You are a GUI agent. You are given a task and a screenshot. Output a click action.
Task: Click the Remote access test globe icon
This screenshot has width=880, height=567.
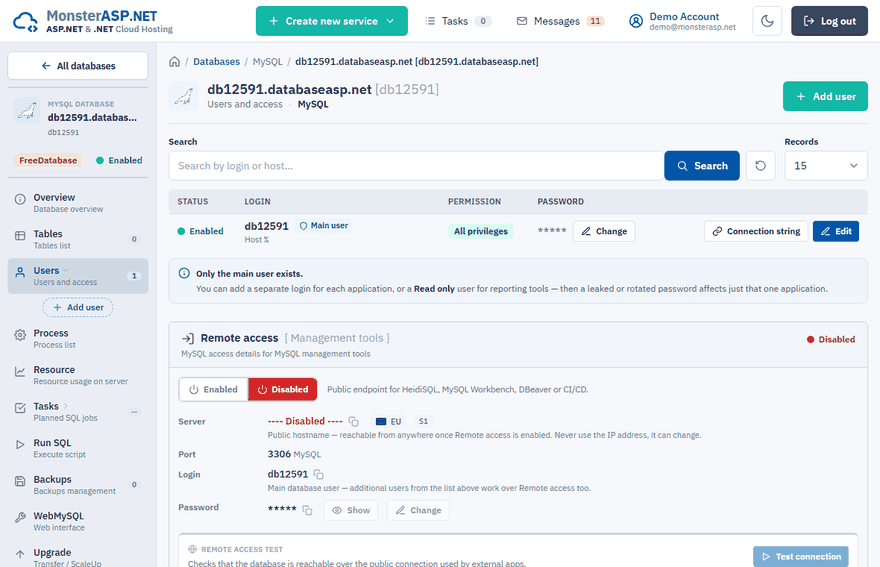tap(192, 550)
